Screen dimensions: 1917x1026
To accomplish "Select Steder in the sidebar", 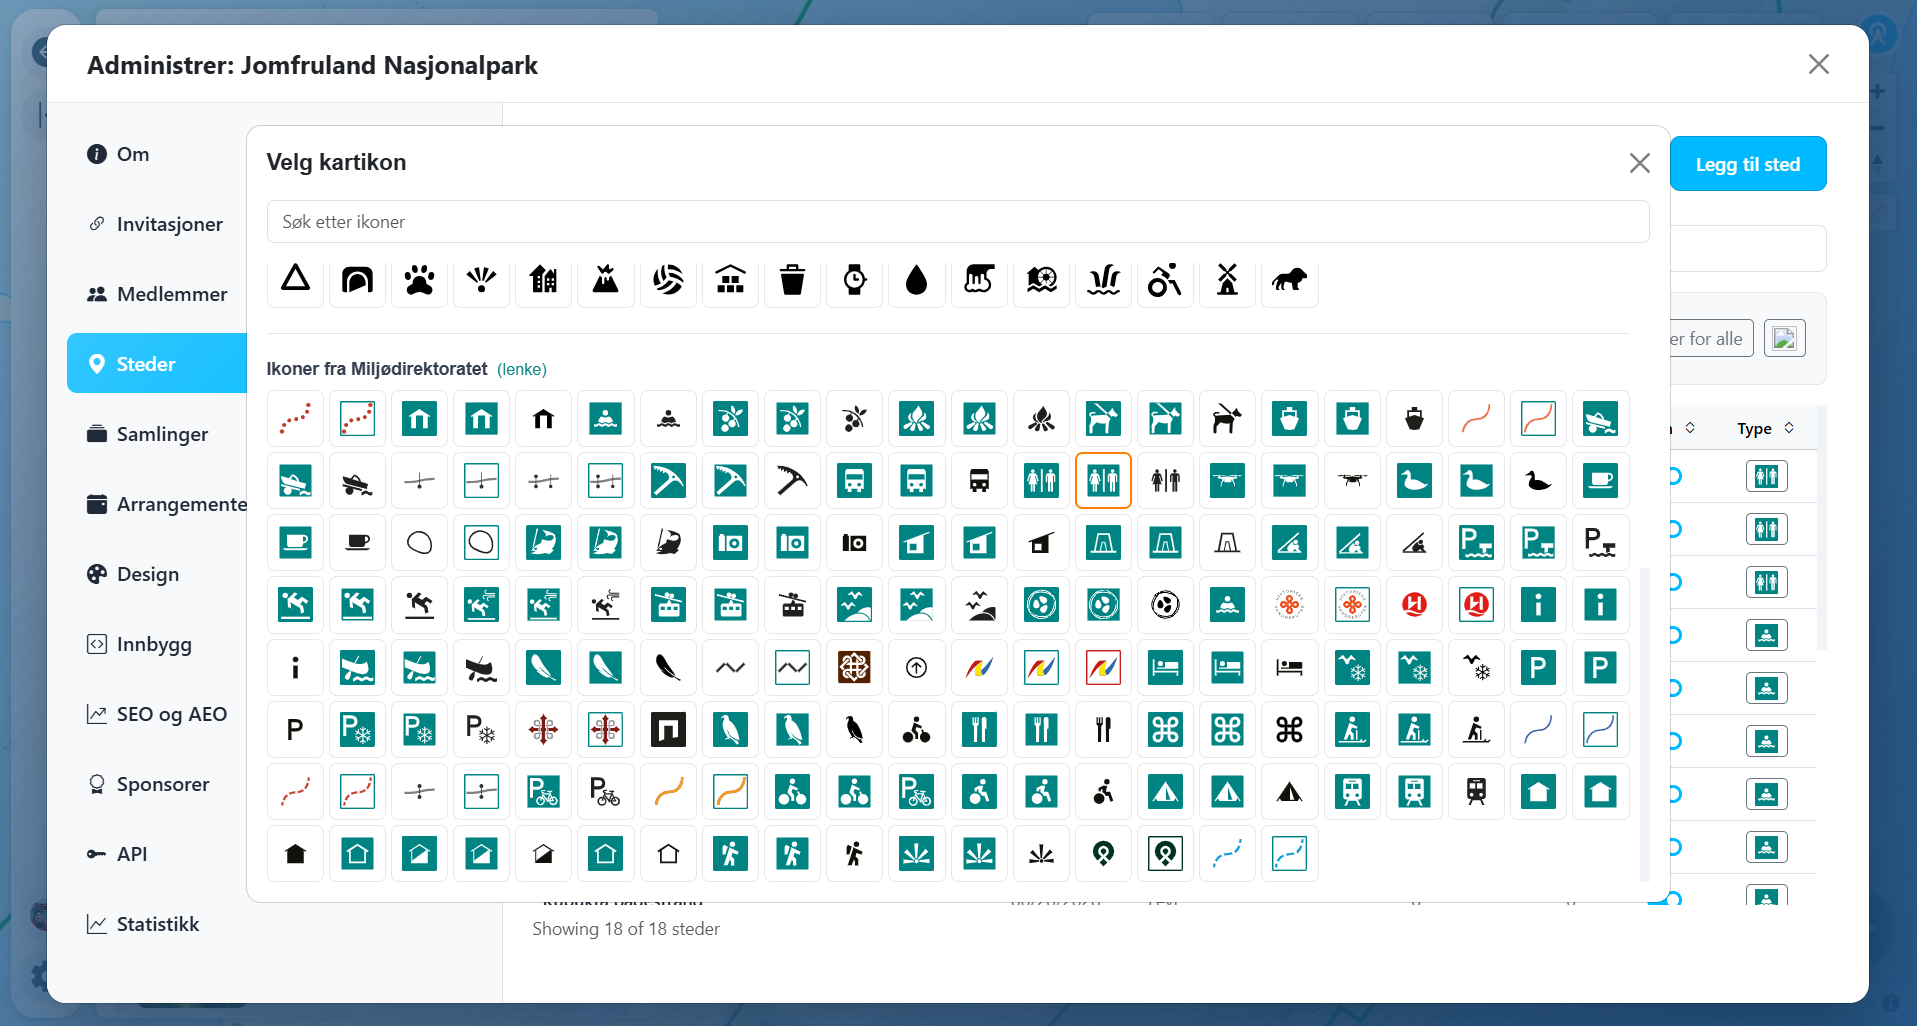I will 157,364.
